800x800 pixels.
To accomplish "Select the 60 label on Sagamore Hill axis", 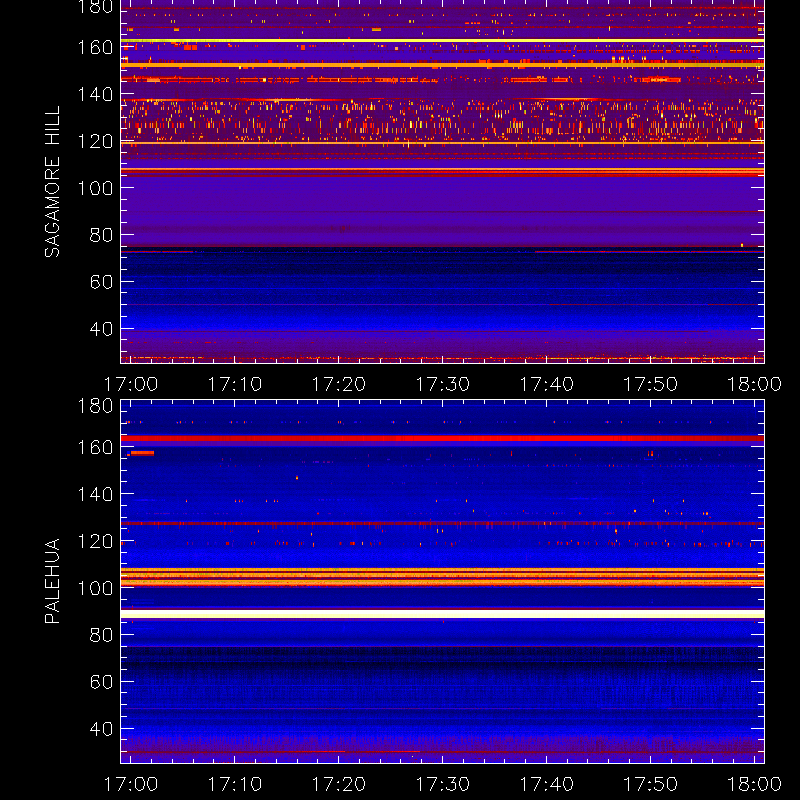I will point(101,282).
